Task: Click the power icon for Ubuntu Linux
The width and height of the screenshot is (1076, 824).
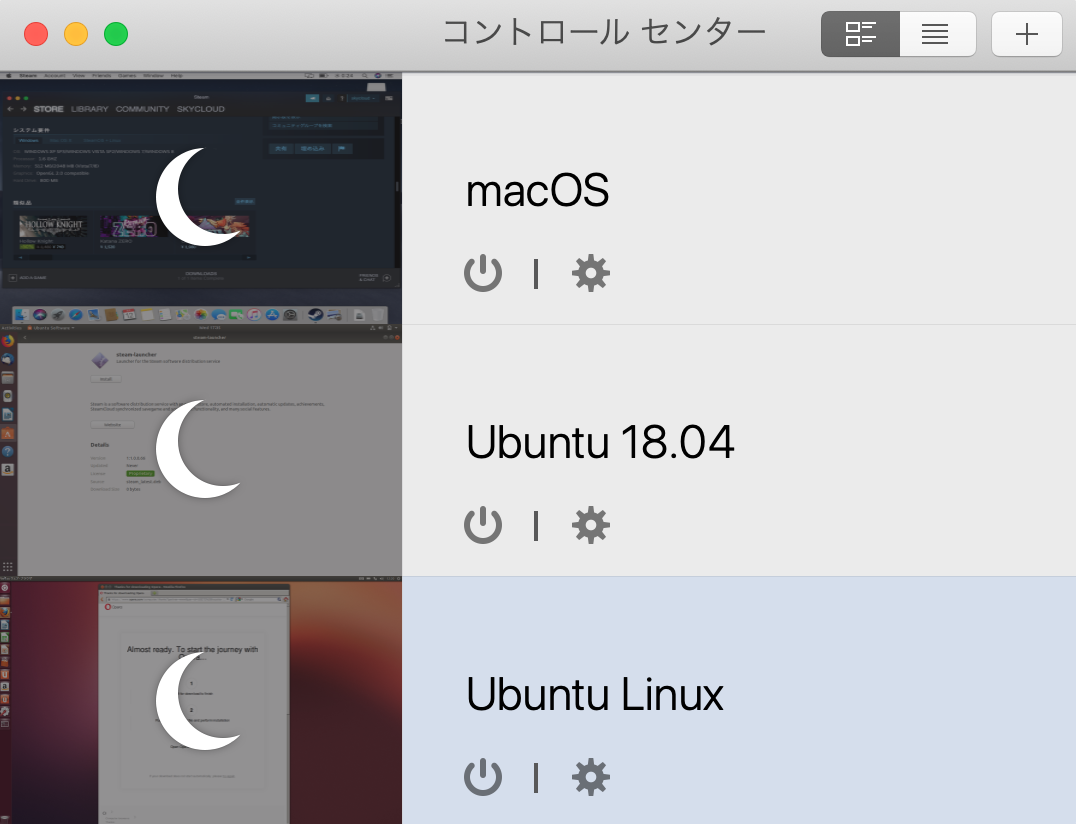Action: point(483,777)
